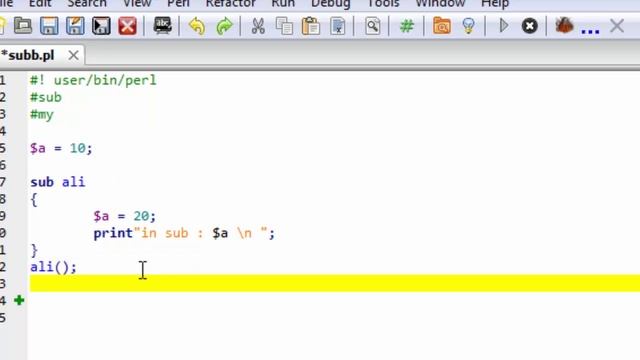This screenshot has width=640, height=360.
Task: Open the Debug menu
Action: [x=331, y=4]
